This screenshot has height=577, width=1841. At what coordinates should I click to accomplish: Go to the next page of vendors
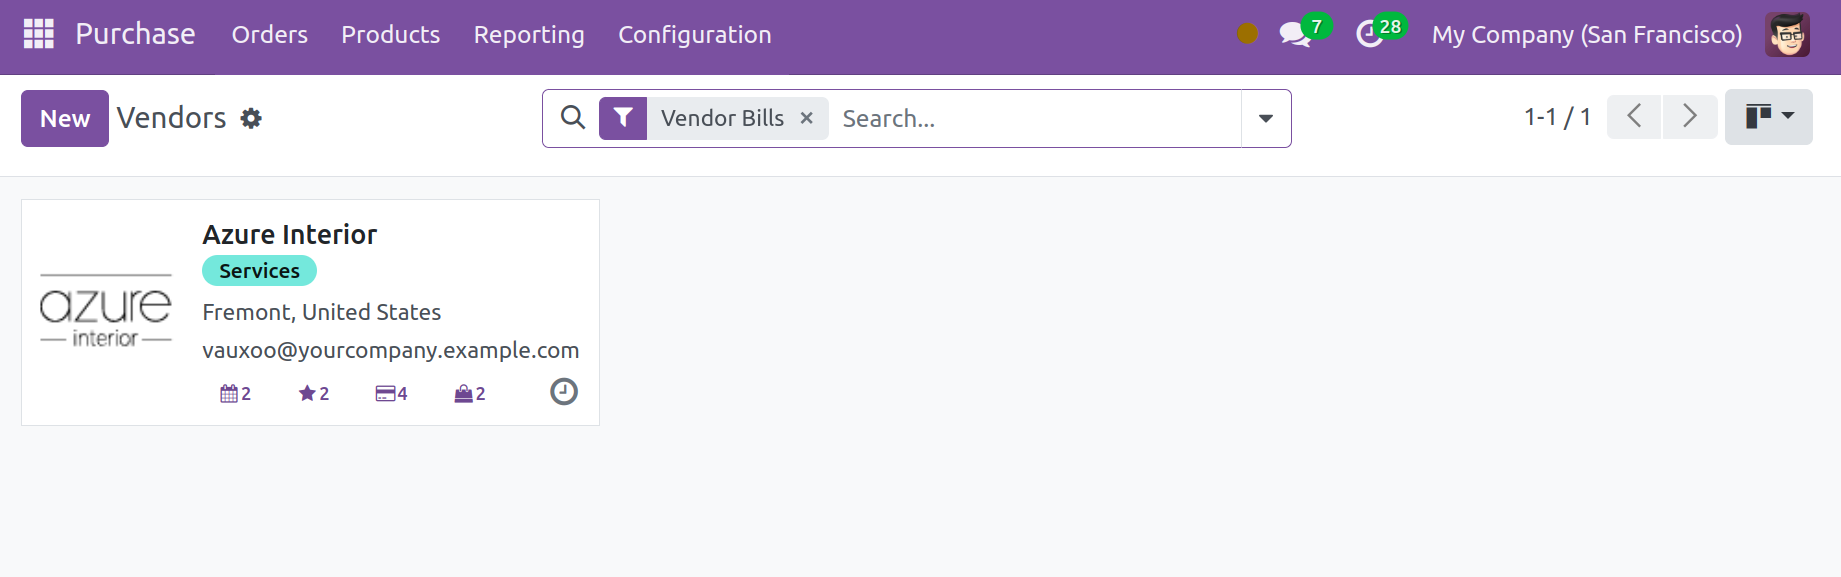(1690, 117)
